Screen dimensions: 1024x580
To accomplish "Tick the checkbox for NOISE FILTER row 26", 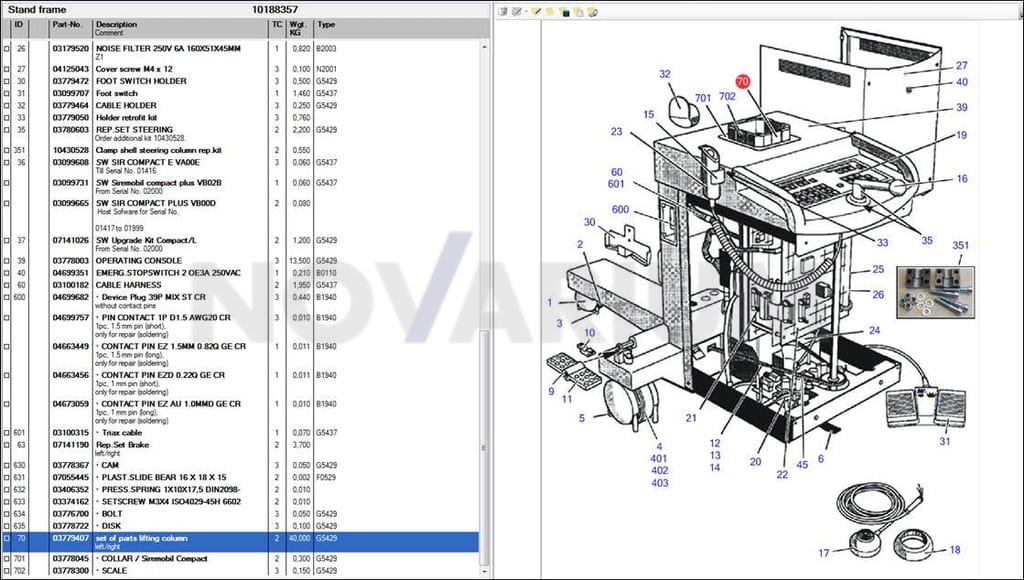I will (7, 48).
